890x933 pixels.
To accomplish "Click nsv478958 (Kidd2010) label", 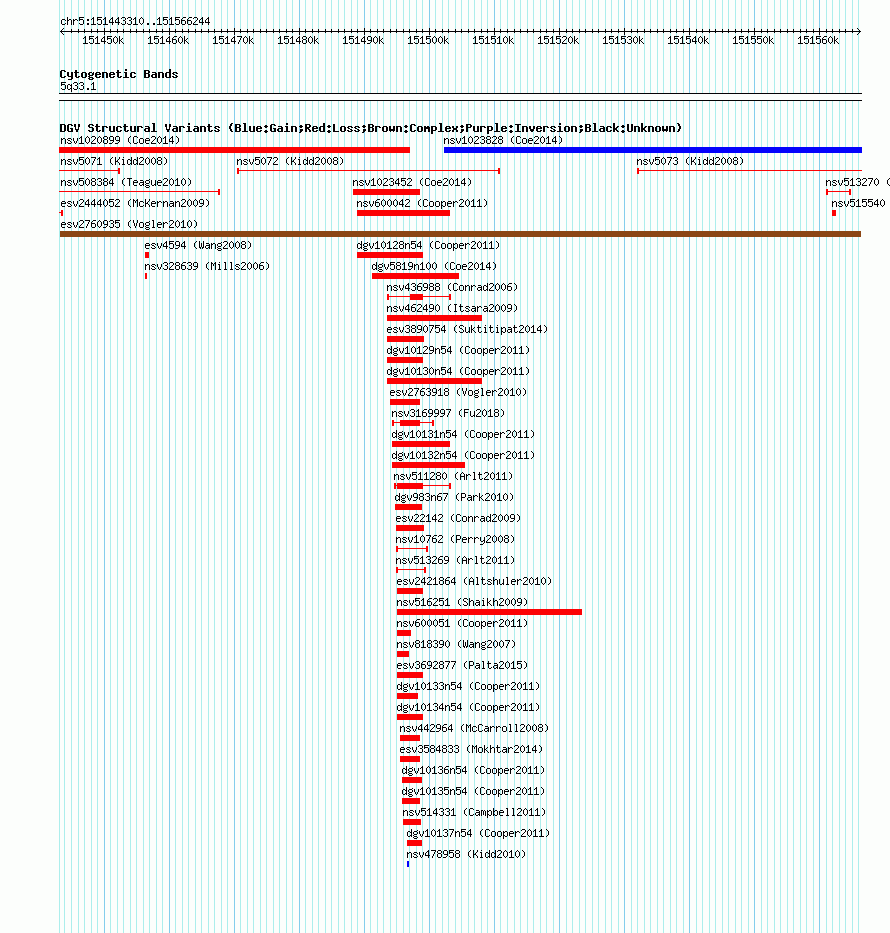I will [x=466, y=854].
